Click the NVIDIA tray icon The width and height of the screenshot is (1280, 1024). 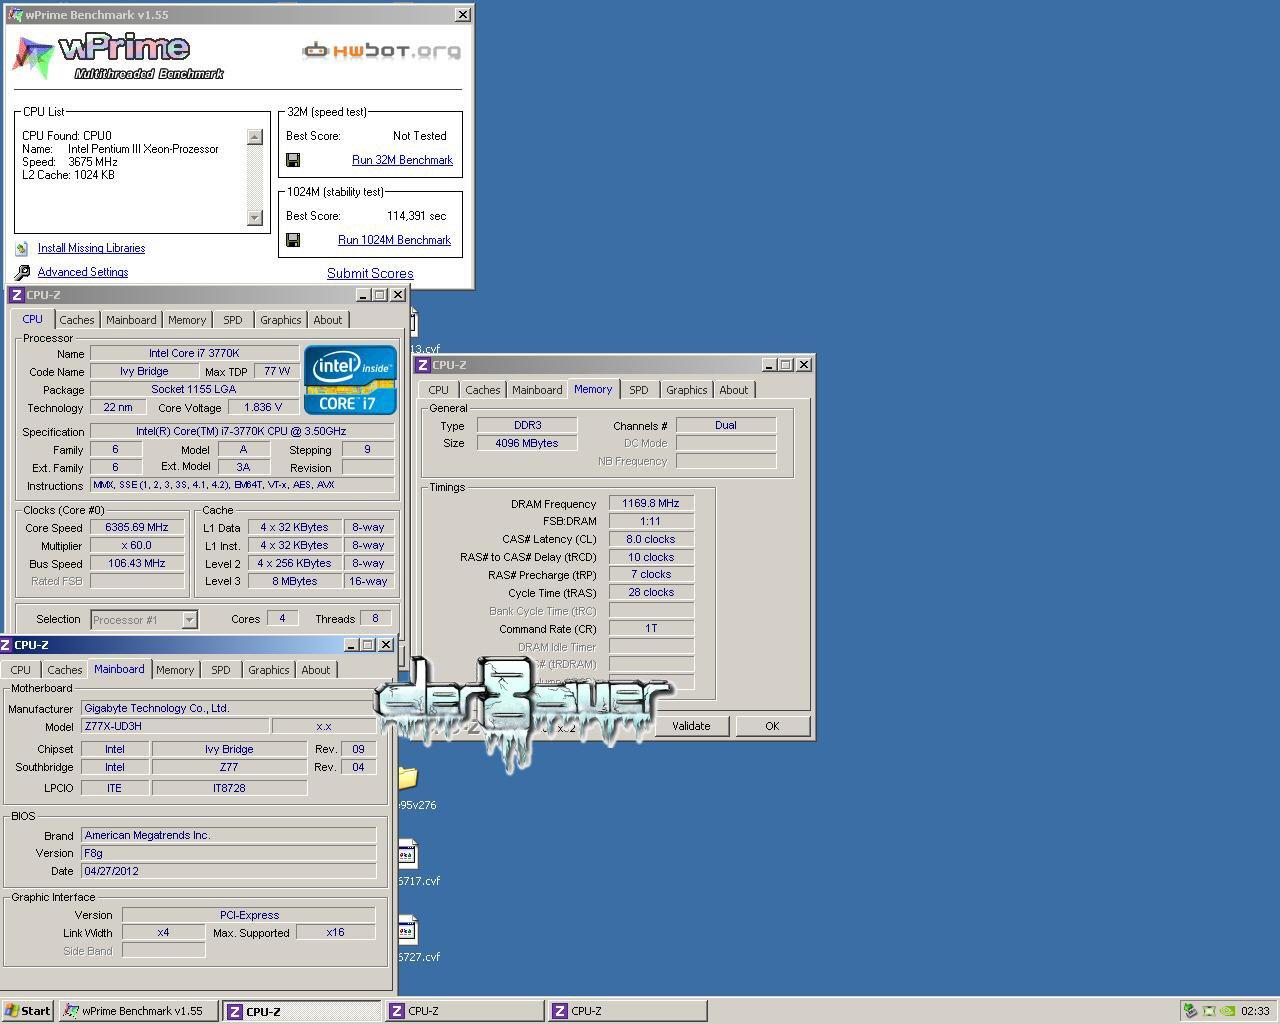pos(1227,1011)
